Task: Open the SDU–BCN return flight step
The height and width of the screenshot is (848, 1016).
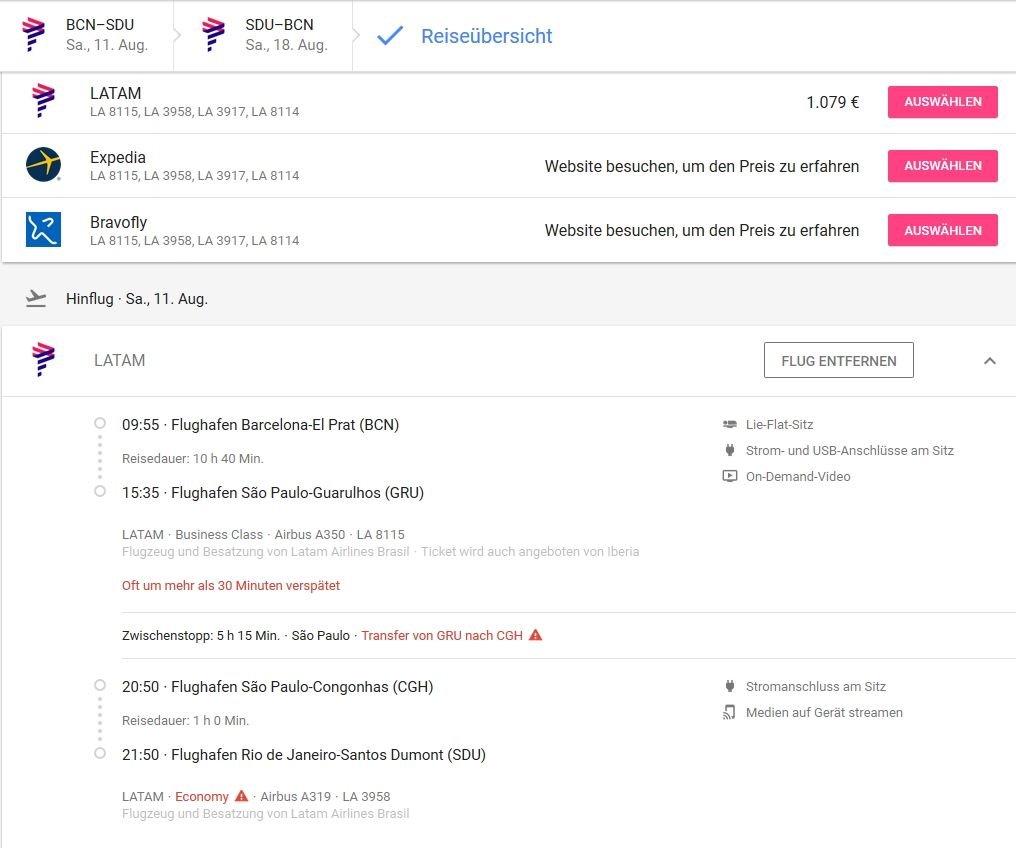Action: pos(264,35)
